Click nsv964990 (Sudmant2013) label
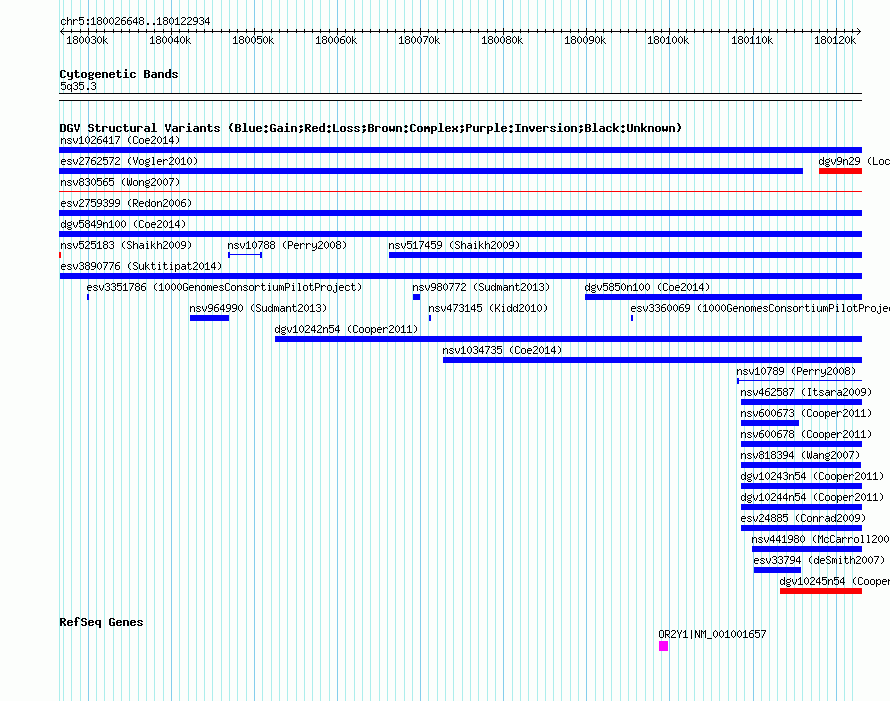This screenshot has width=890, height=701. tap(258, 308)
